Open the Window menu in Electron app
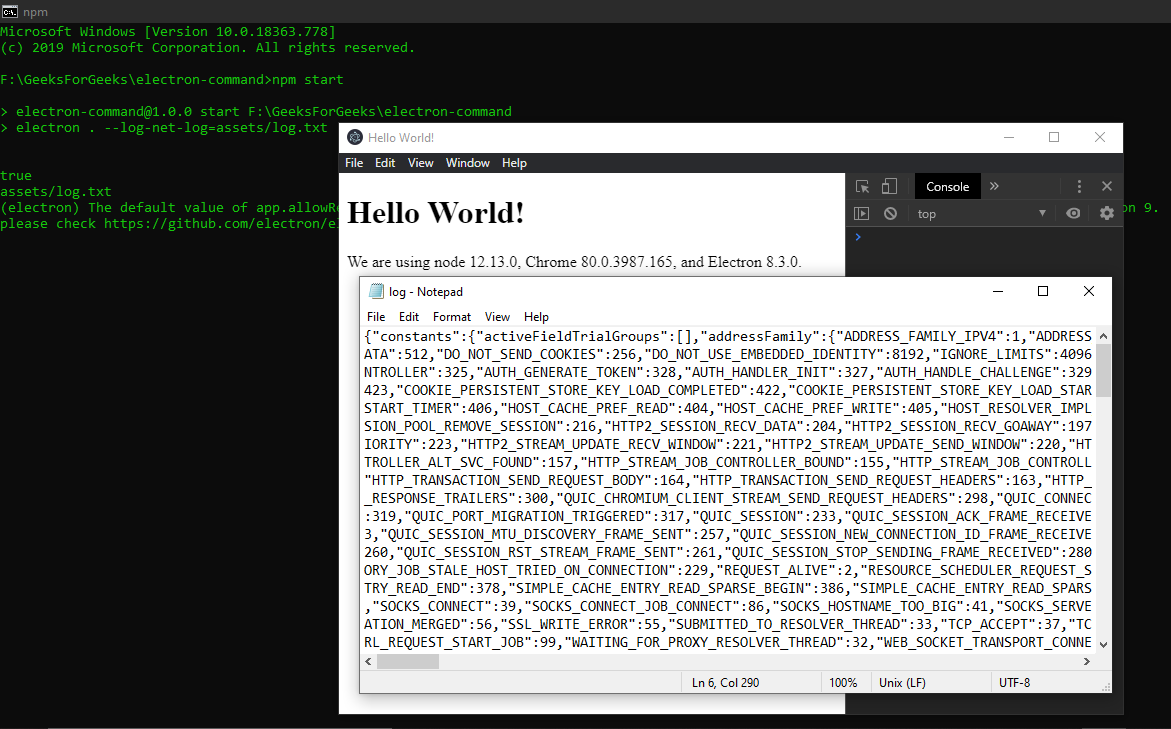Image resolution: width=1171 pixels, height=729 pixels. (468, 163)
